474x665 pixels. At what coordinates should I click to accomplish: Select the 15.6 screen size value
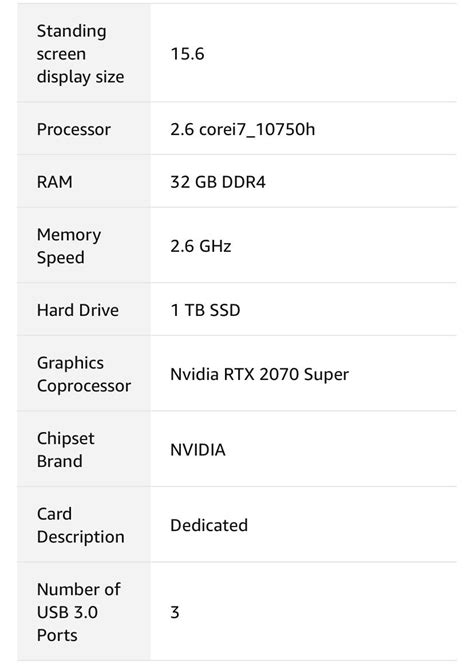(187, 54)
